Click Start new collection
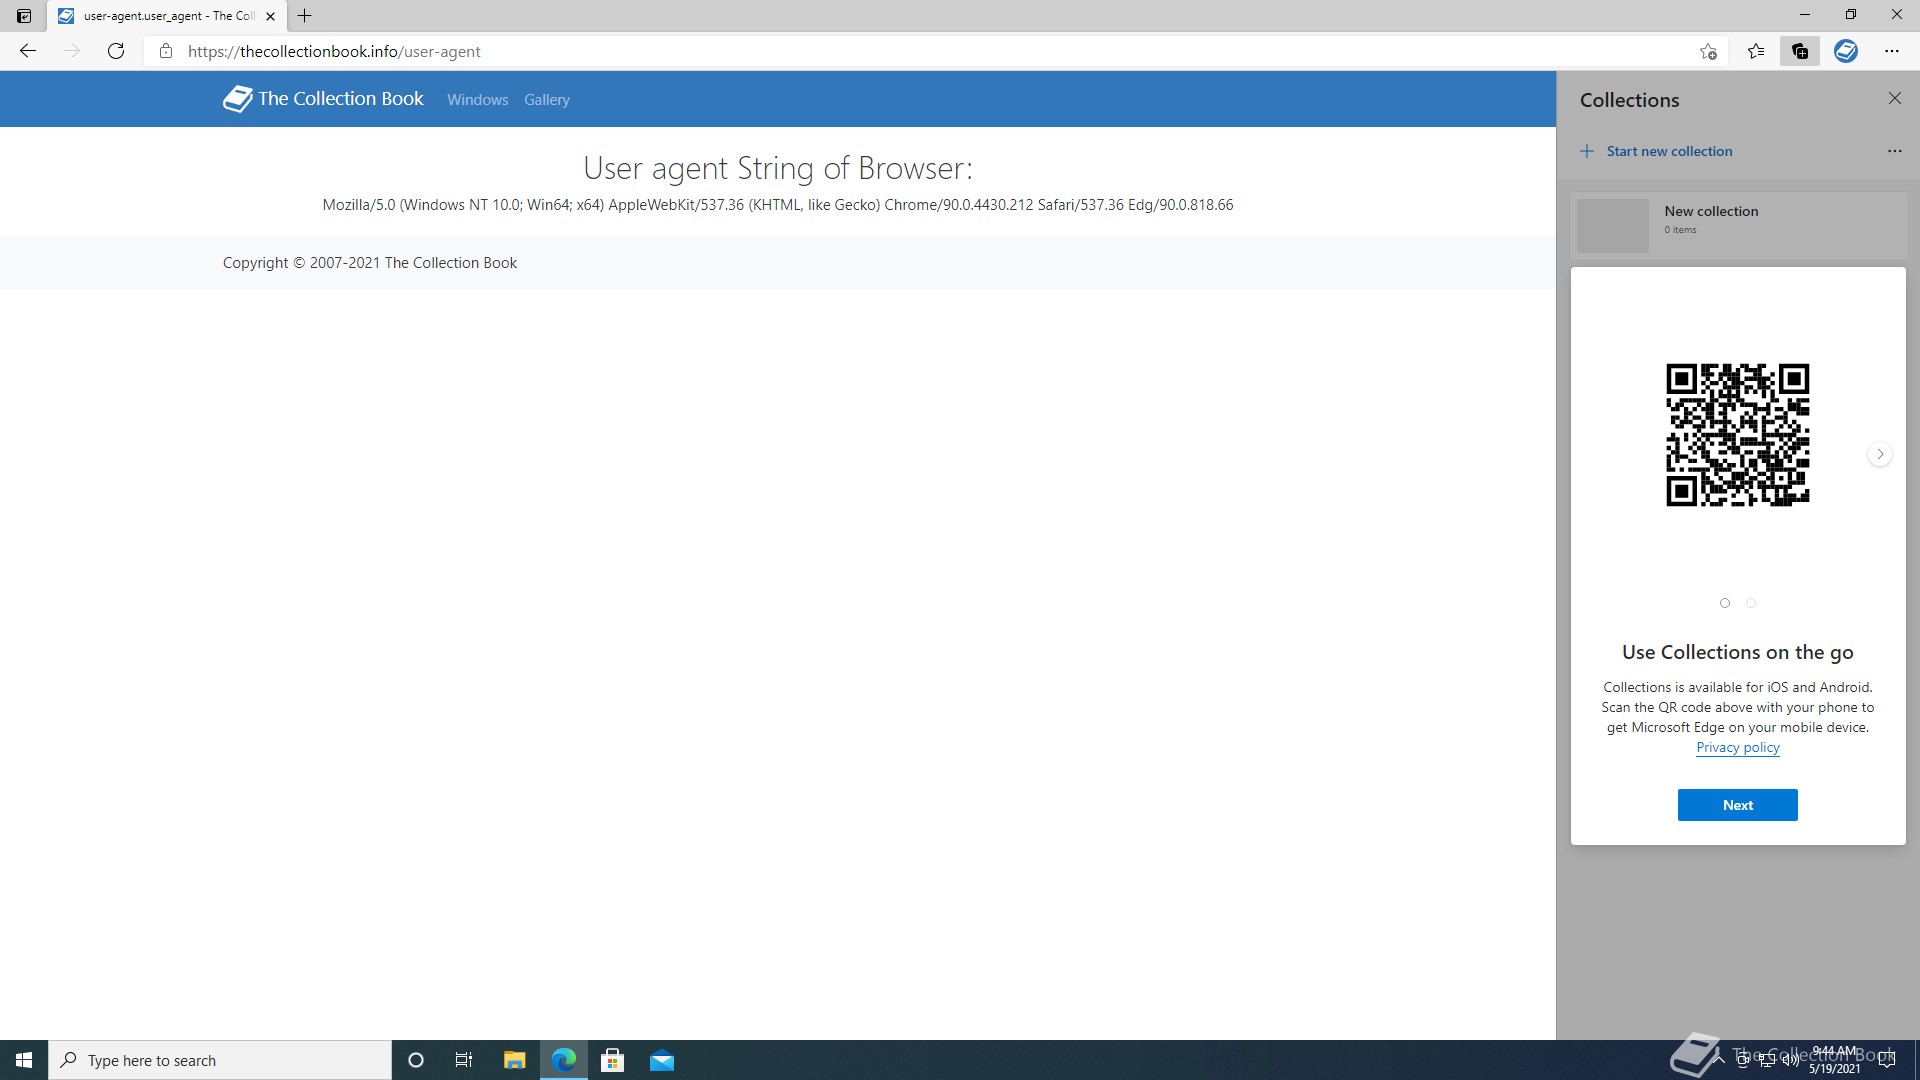Image resolution: width=1920 pixels, height=1080 pixels. click(1669, 151)
